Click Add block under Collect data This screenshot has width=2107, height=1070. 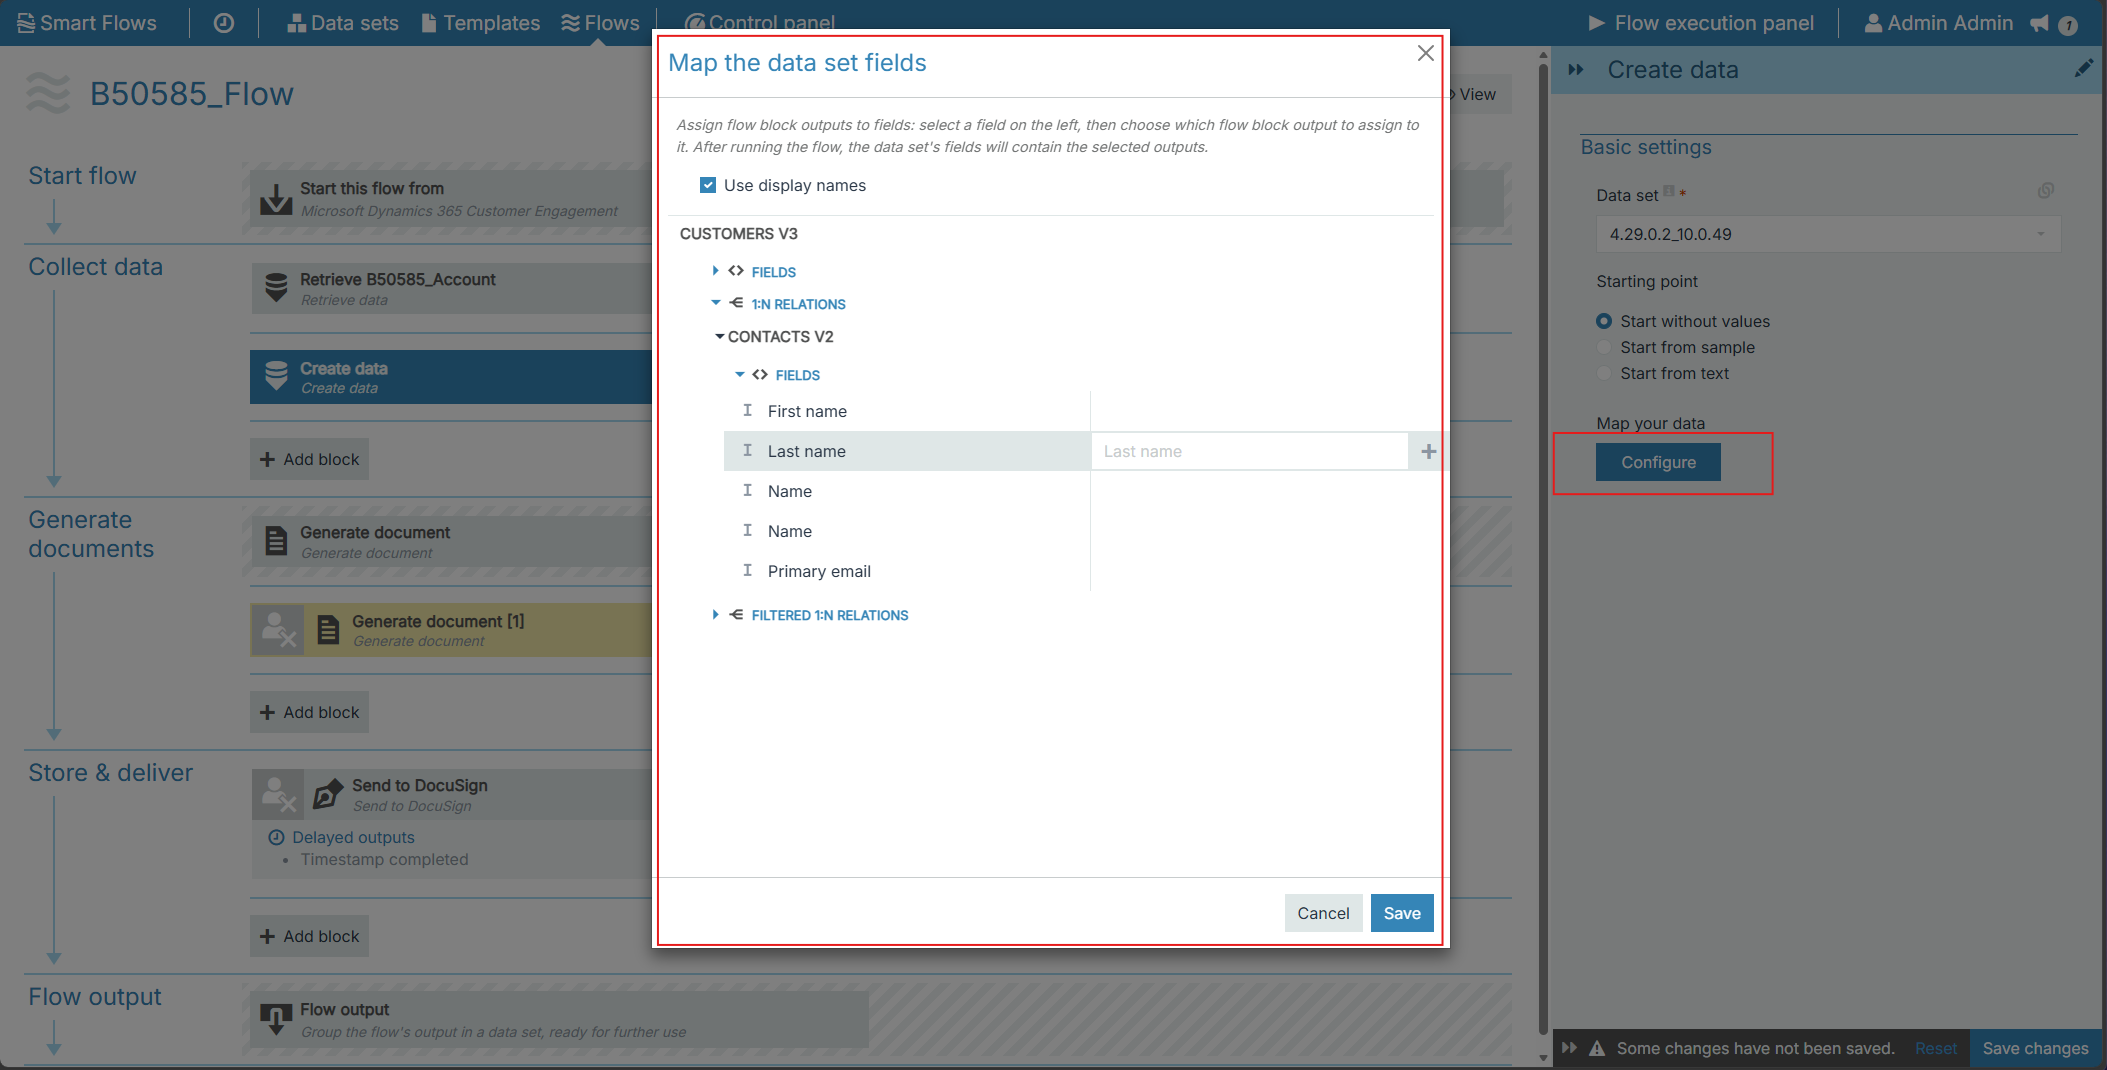309,459
